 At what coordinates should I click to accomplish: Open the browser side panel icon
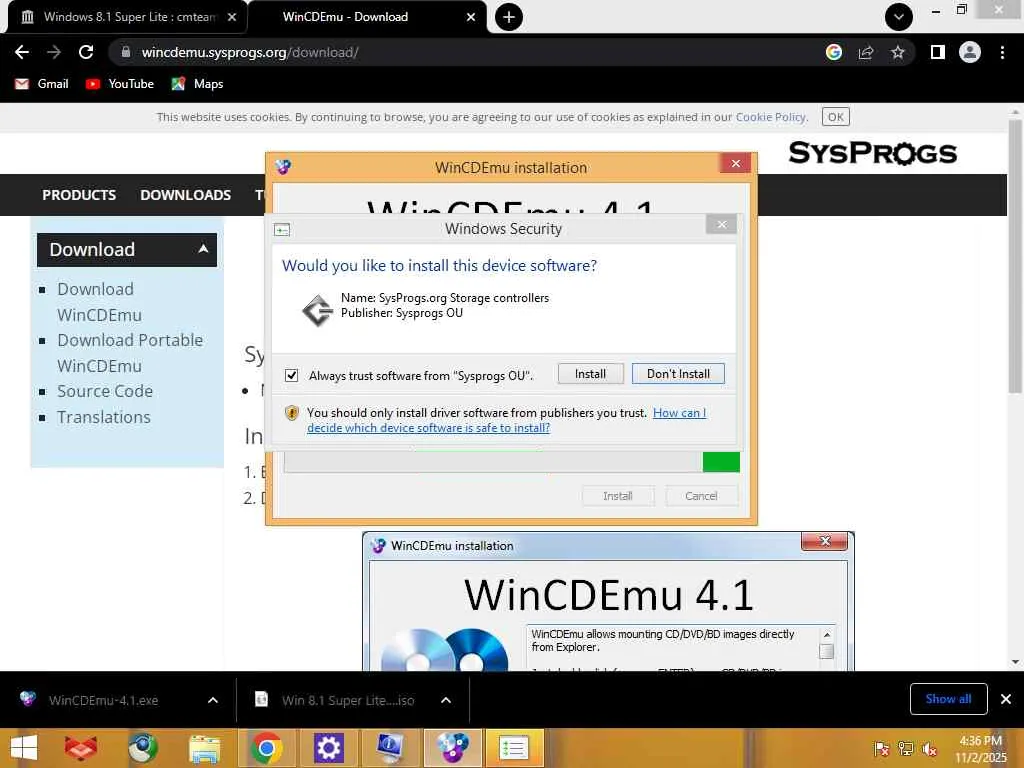coord(938,52)
